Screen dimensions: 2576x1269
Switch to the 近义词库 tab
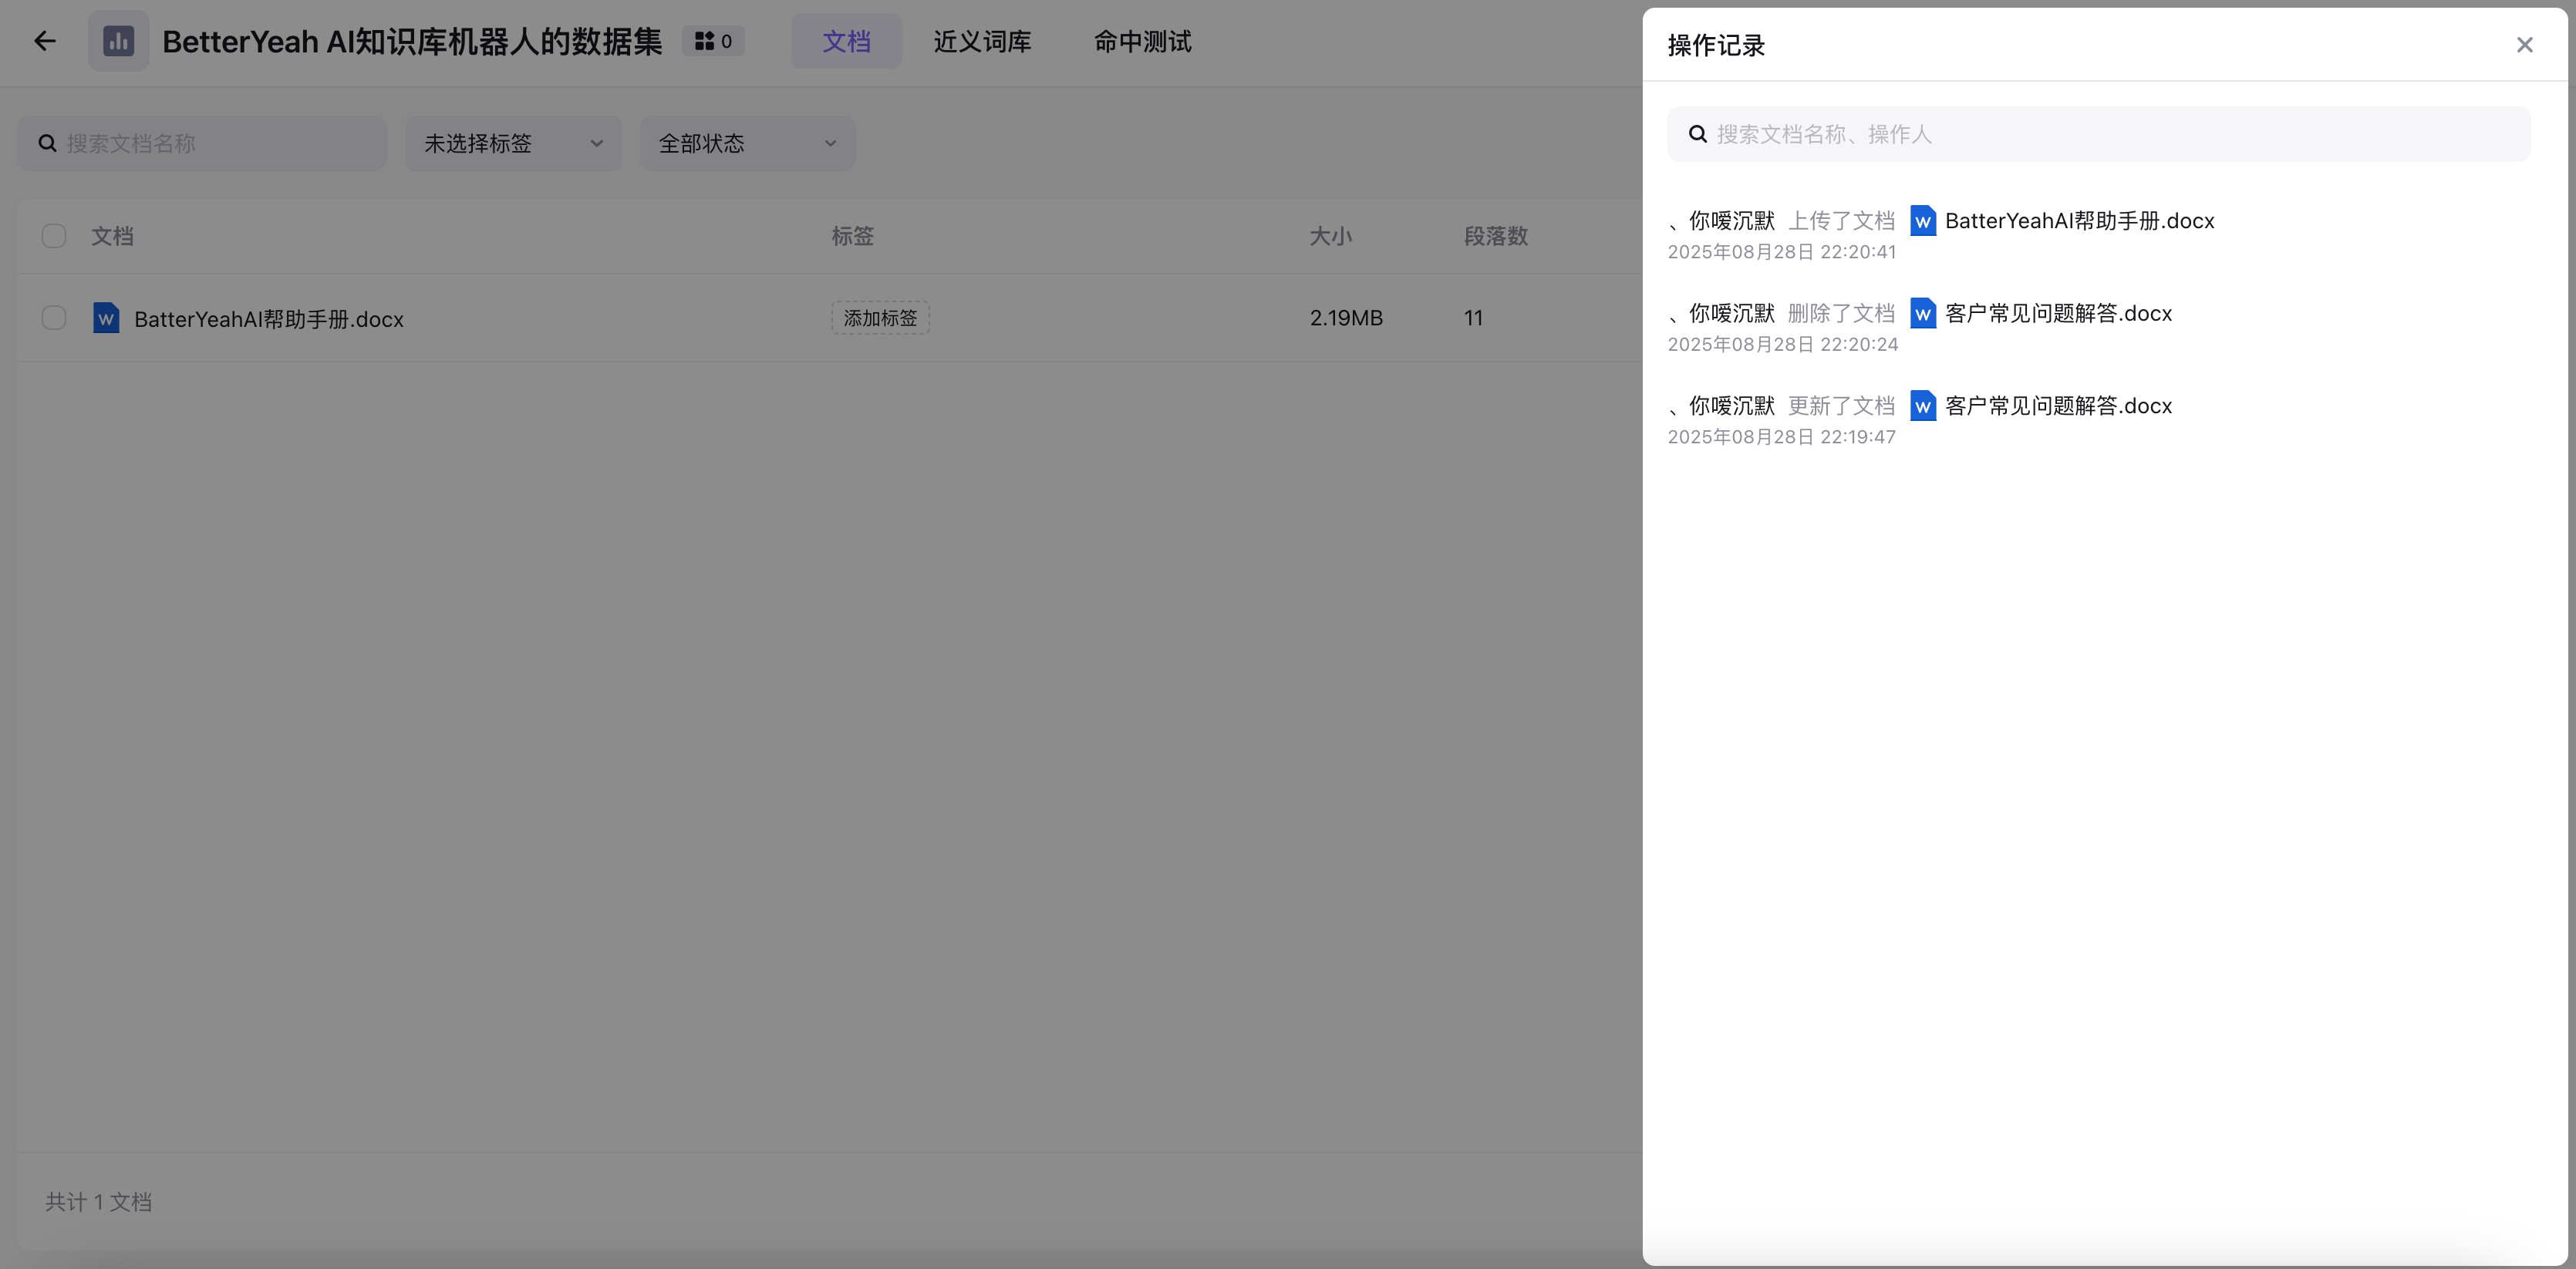[x=982, y=41]
